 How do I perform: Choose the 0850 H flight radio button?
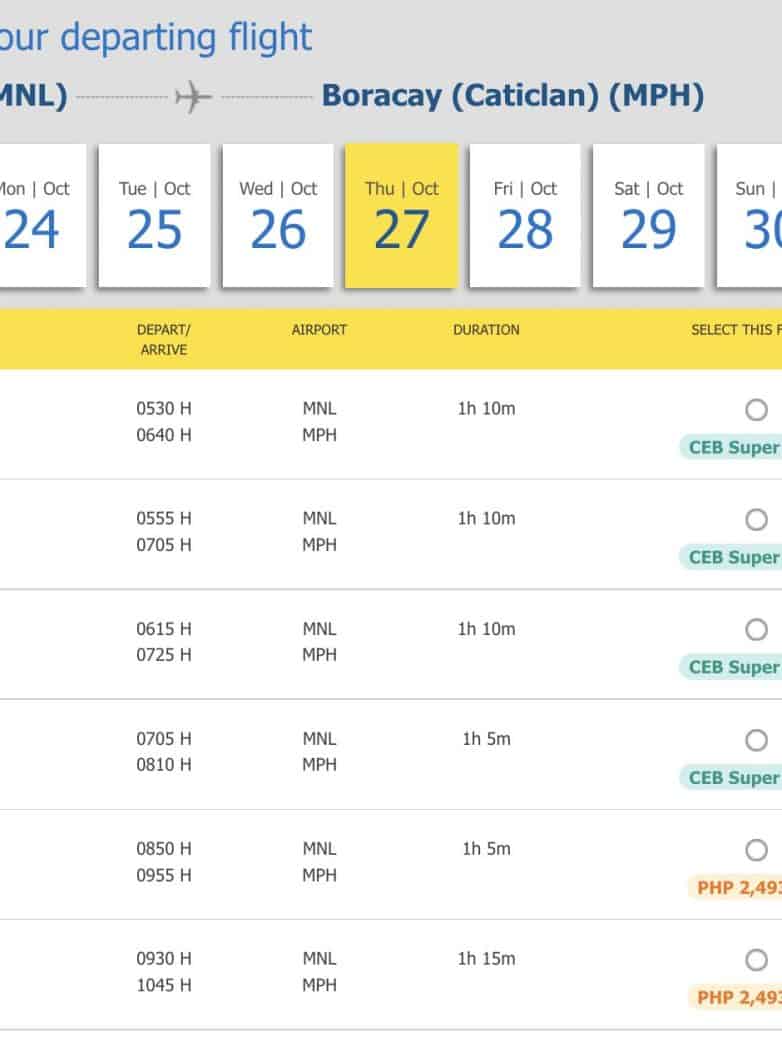point(756,850)
